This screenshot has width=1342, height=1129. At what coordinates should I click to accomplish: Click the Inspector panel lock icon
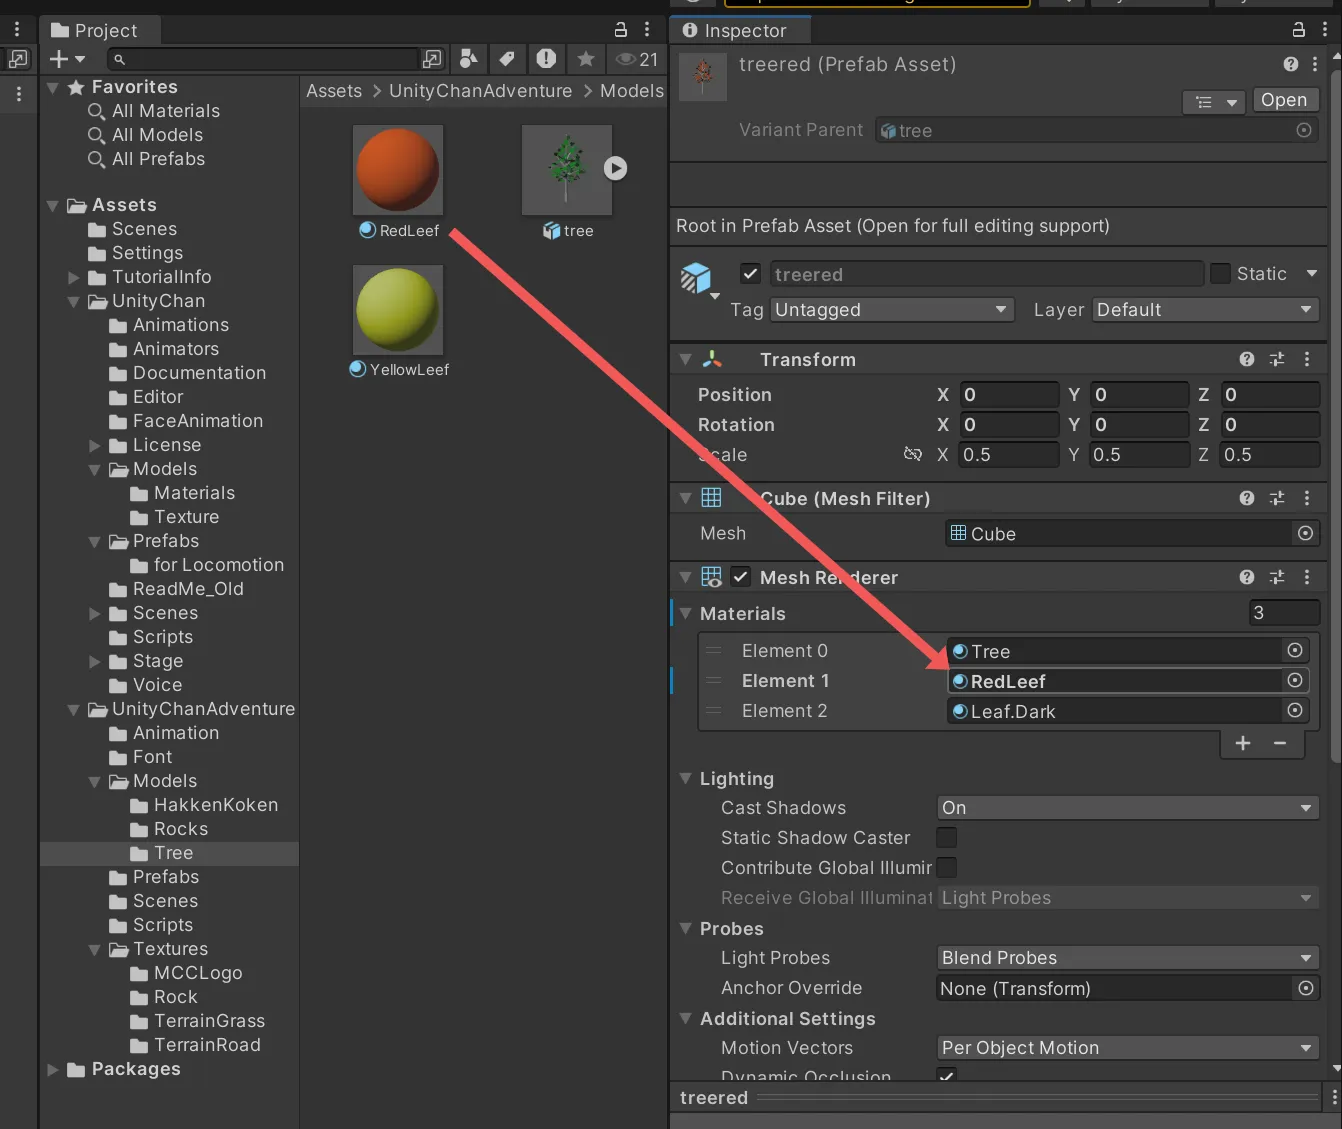(1298, 30)
